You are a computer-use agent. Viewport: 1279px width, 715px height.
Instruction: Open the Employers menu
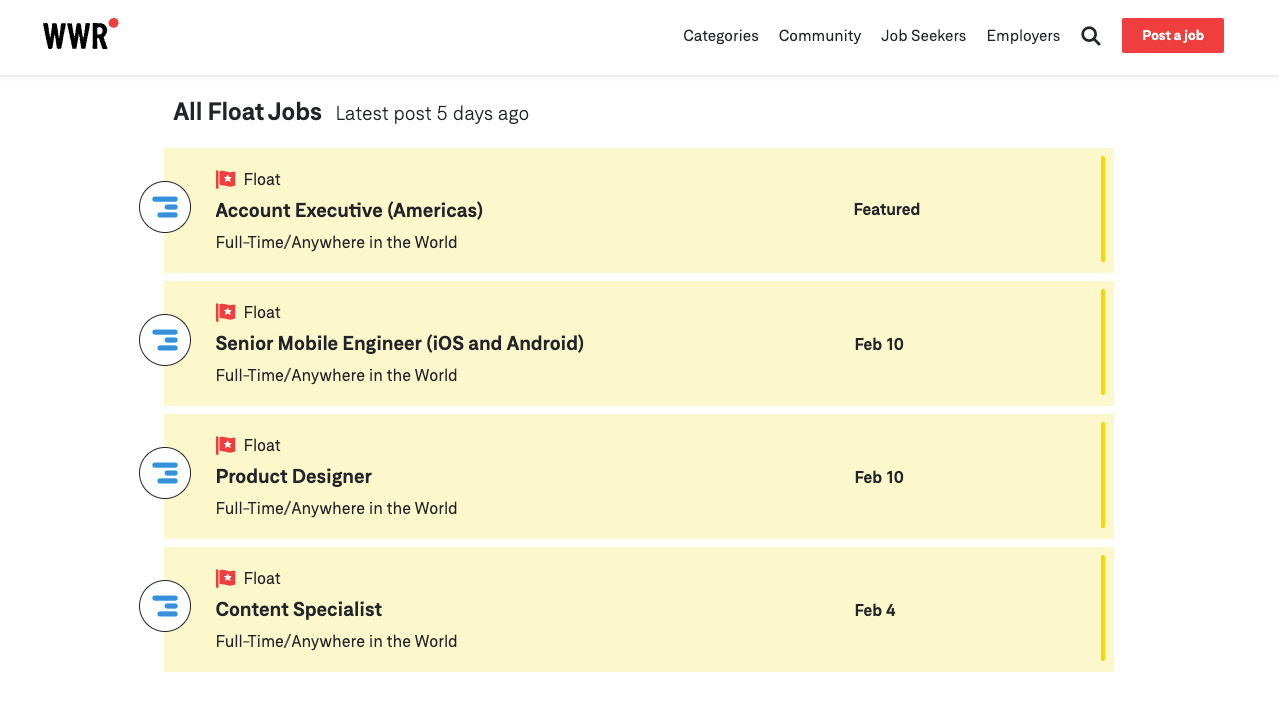[x=1022, y=36]
